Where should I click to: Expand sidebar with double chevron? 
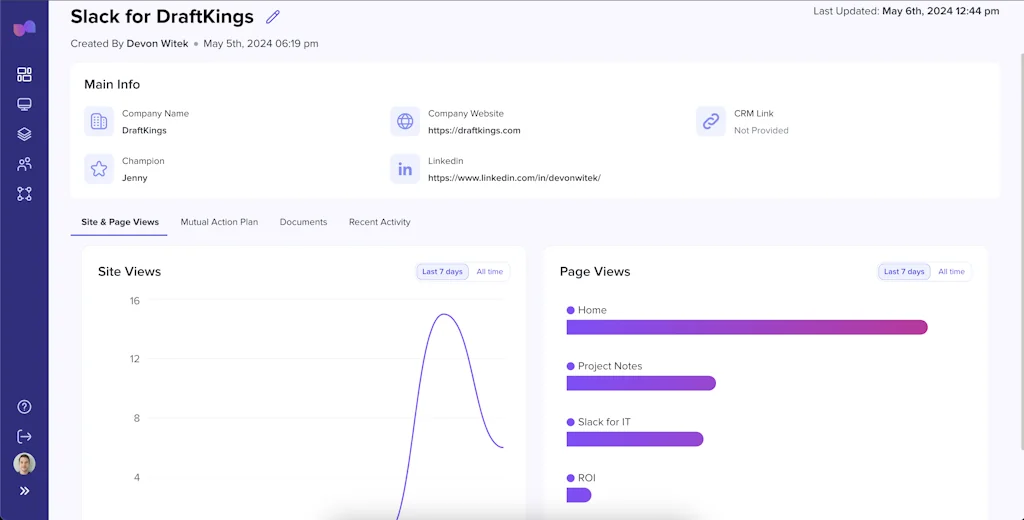pos(25,491)
